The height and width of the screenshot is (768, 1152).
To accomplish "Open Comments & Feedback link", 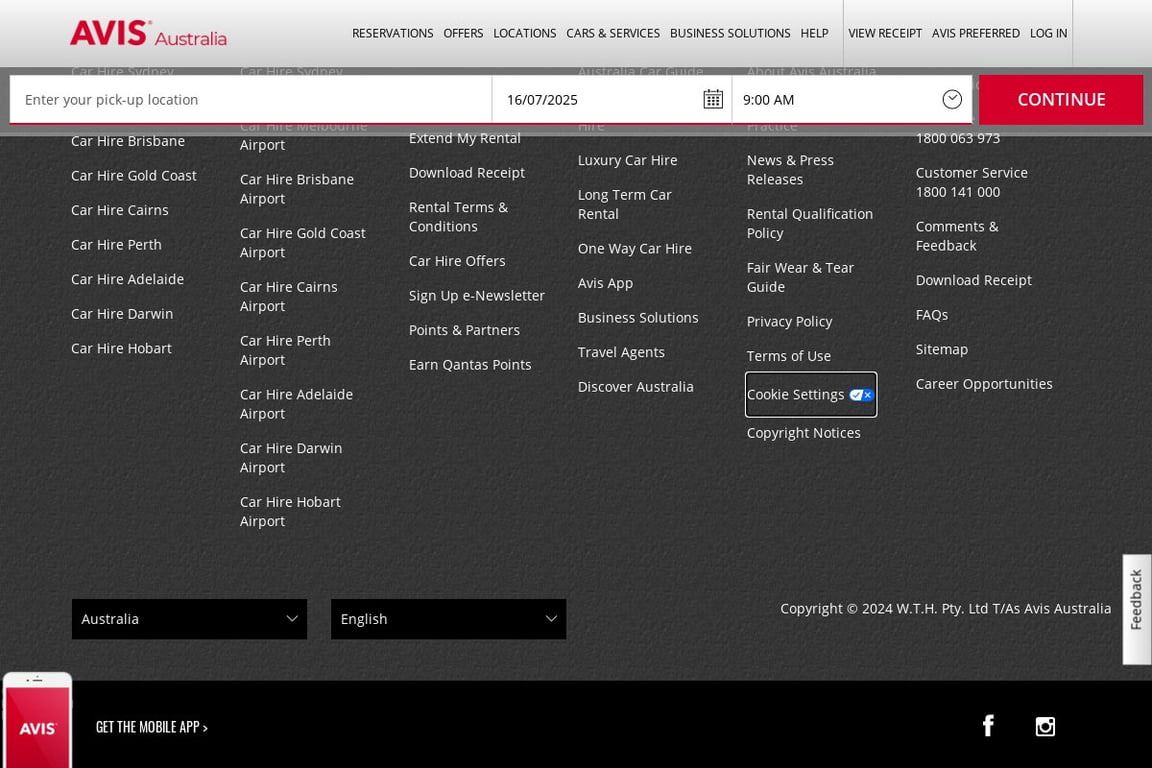I will (x=957, y=236).
